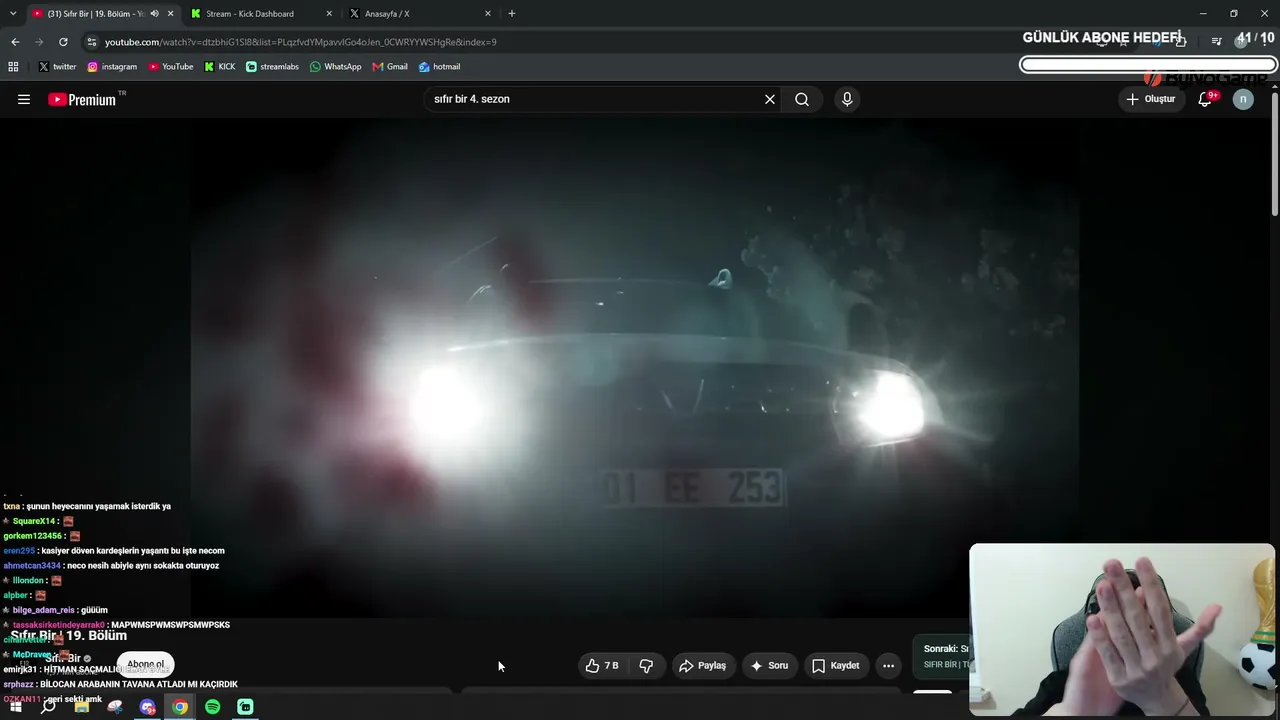Open Windows taskbar search
The image size is (1280, 720).
(x=48, y=707)
